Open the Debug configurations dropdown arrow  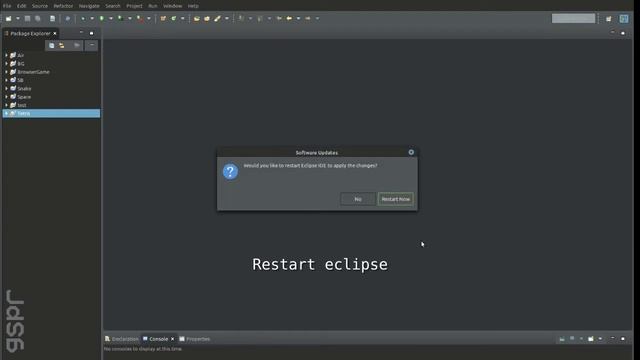pos(92,18)
